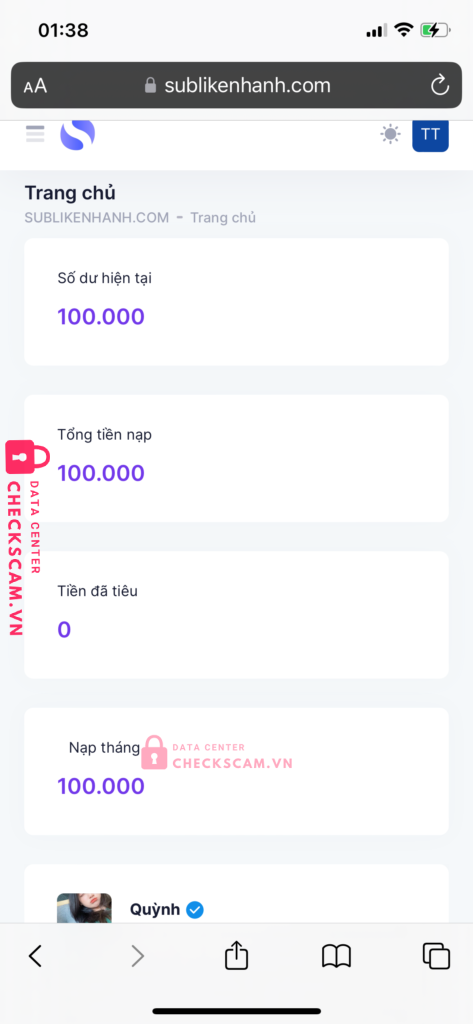Select the Nạp tháng card
473x1024 pixels.
coord(236,771)
